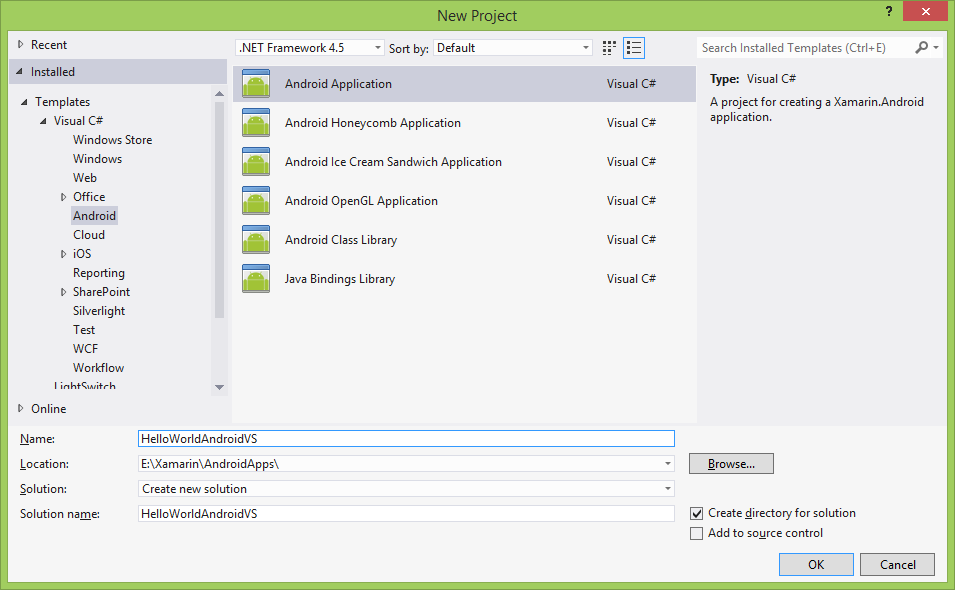Select the Windows template category

point(97,159)
